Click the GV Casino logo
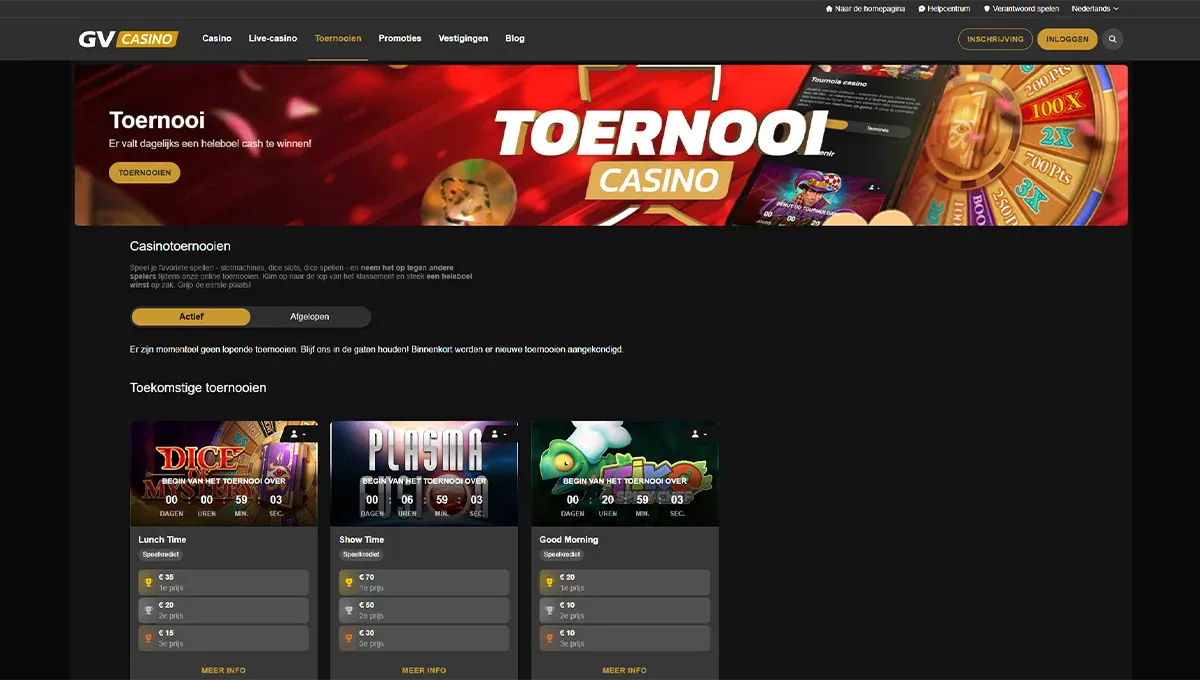Viewport: 1200px width, 680px height. 128,39
